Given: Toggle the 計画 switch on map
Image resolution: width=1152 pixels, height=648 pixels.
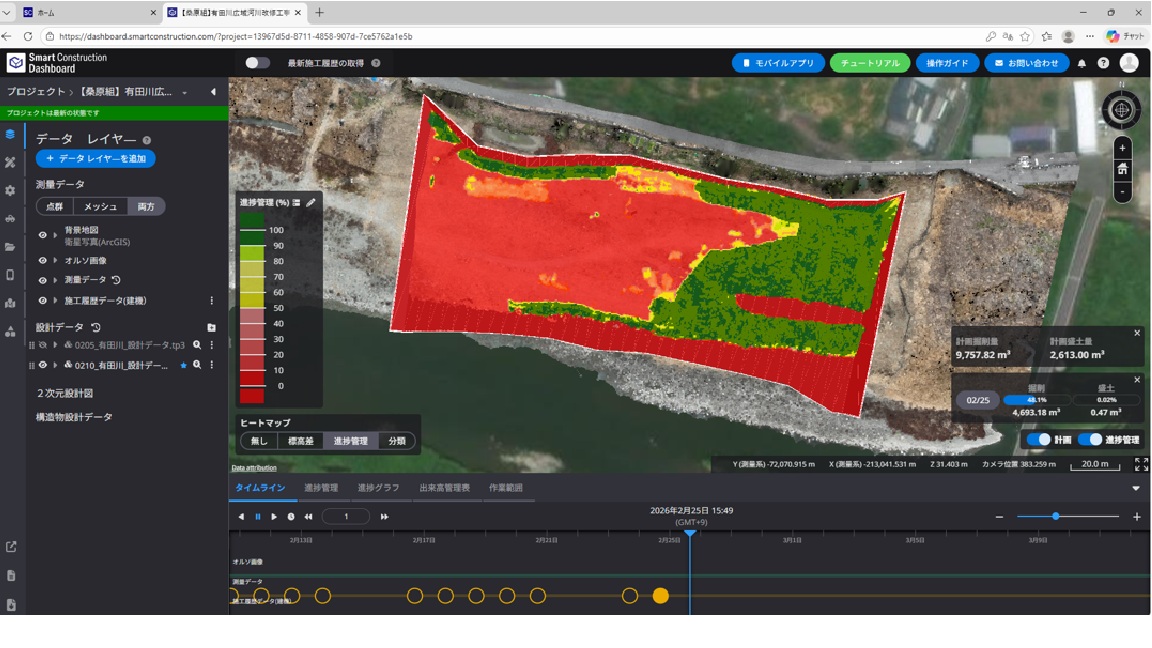Looking at the screenshot, I should click(x=1038, y=439).
